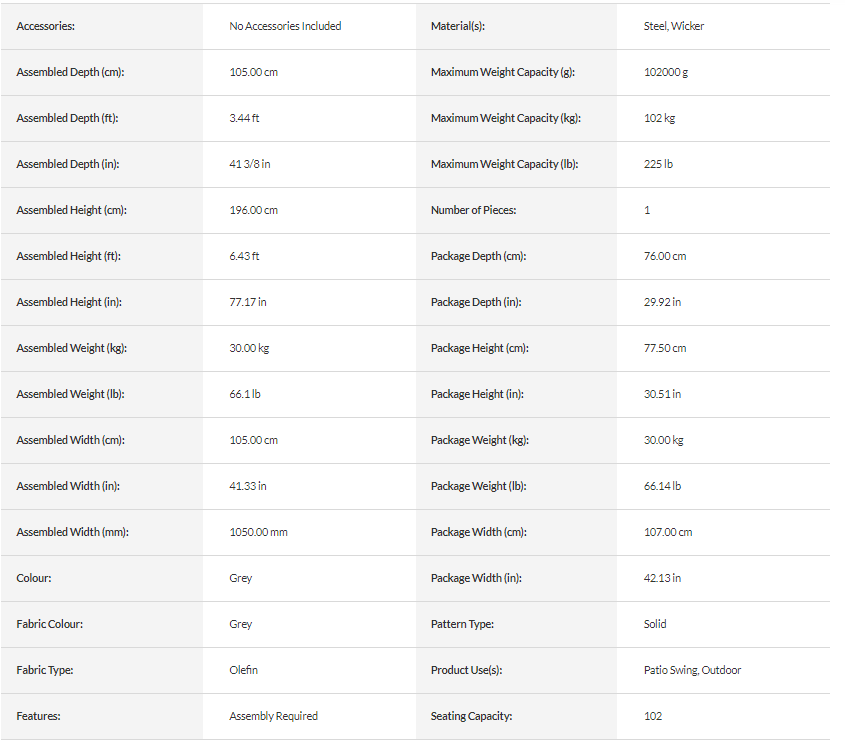Viewport: 845px width, 741px height.
Task: Select the '1050.00 mm' width value
Action: click(x=258, y=532)
